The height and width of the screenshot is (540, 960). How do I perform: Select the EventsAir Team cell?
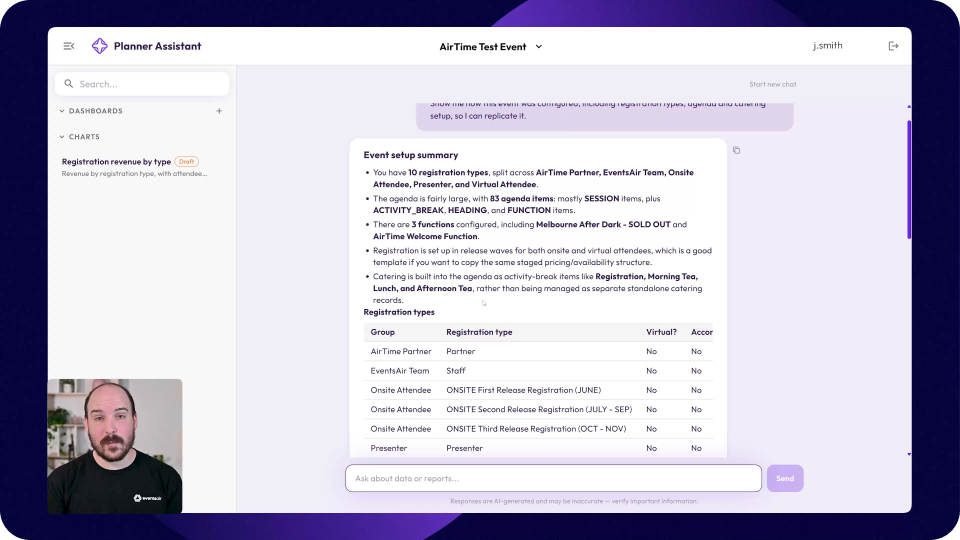400,371
